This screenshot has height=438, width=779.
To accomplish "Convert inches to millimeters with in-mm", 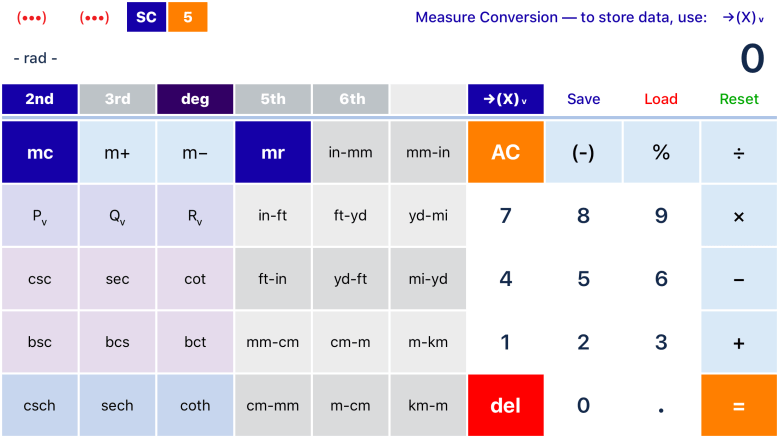I will [x=351, y=153].
